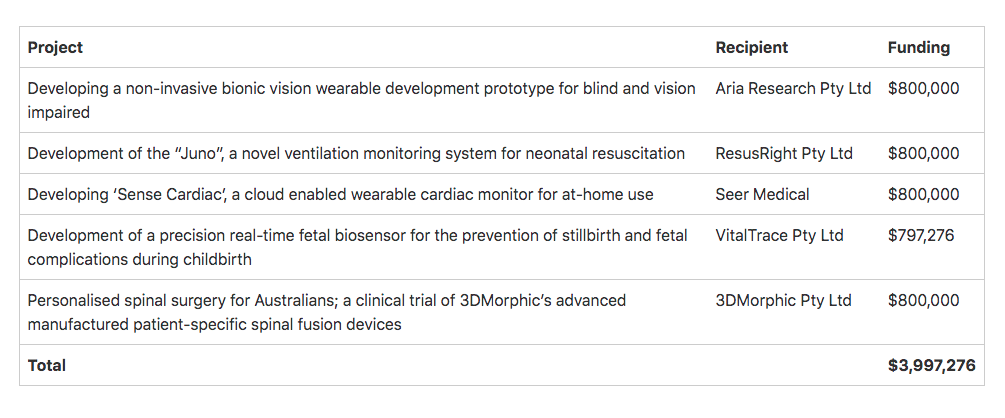1005x418 pixels.
Task: Click the $800,000 amount for Seer Medical
Action: (924, 194)
